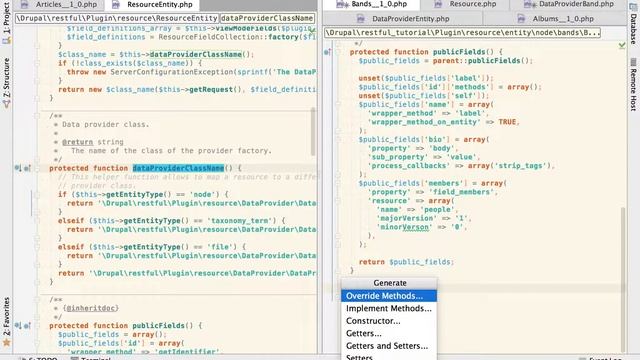Collapse the $public_fields['name'] array fold
Viewport: 640px width, 360px height.
click(x=338, y=105)
